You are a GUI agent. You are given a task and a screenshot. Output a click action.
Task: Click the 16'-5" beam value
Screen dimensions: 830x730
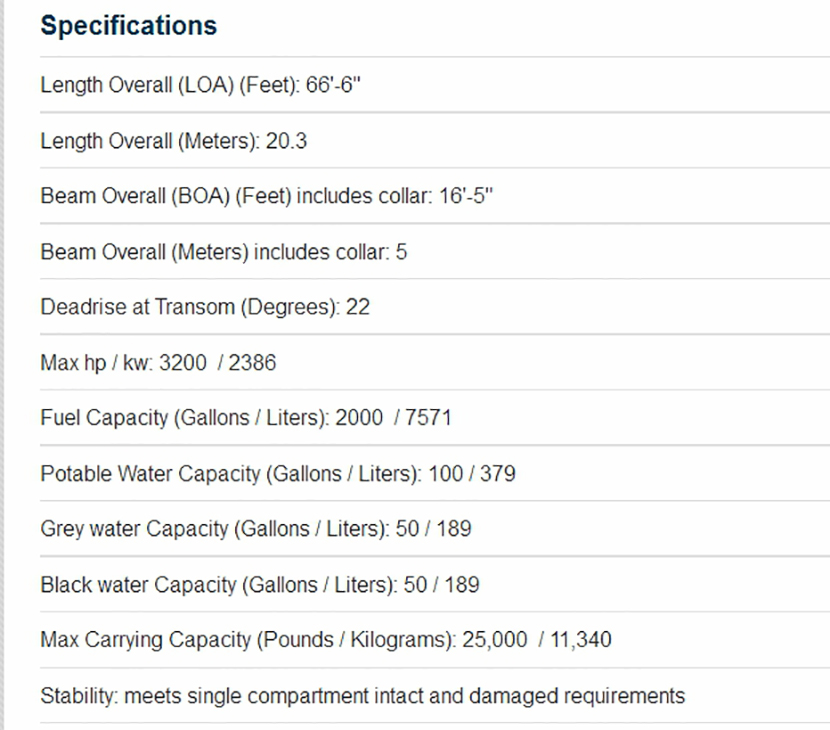click(x=466, y=196)
